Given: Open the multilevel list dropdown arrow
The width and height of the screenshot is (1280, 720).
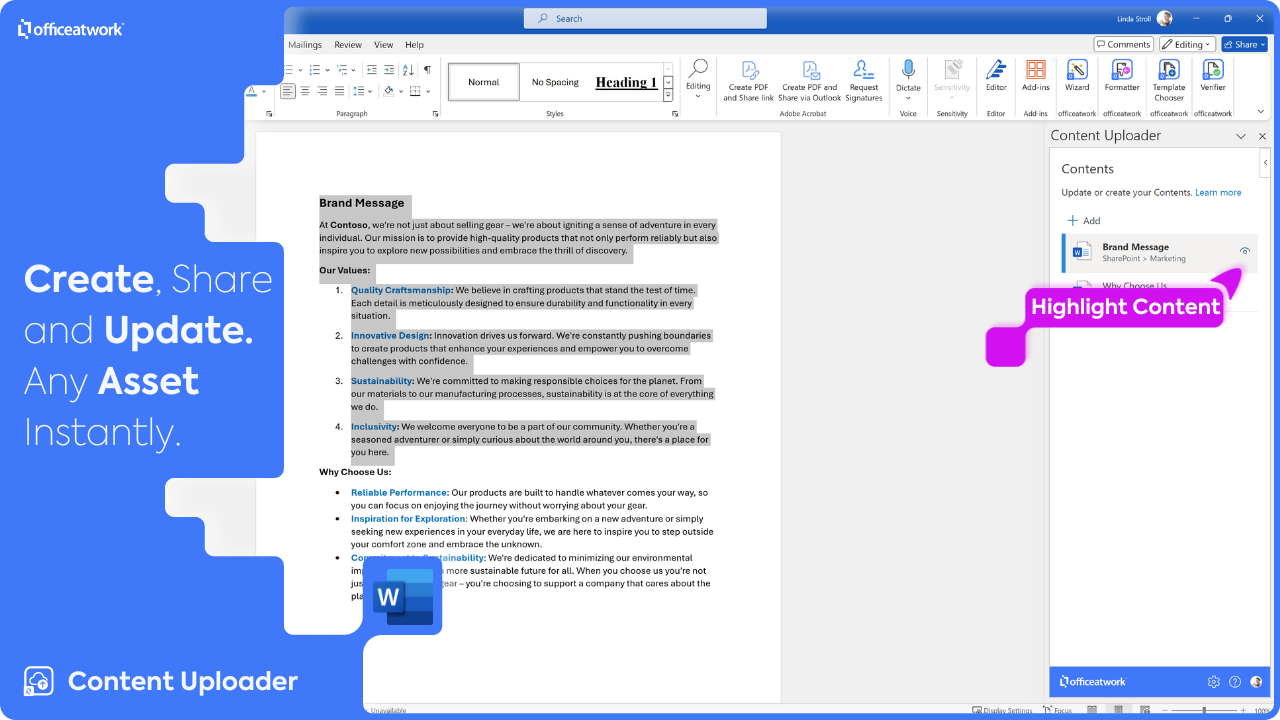Looking at the screenshot, I should click(355, 70).
